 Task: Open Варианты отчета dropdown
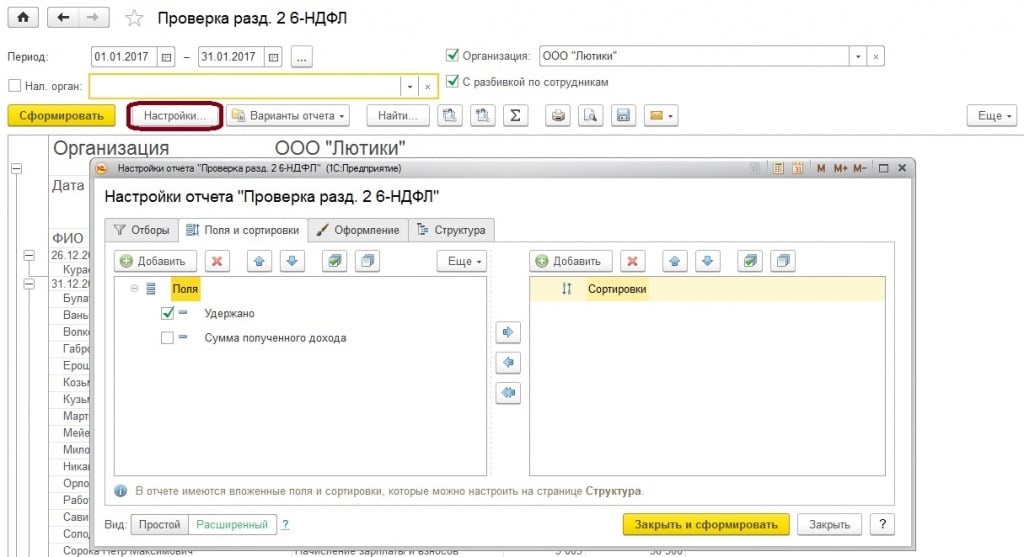[288, 116]
